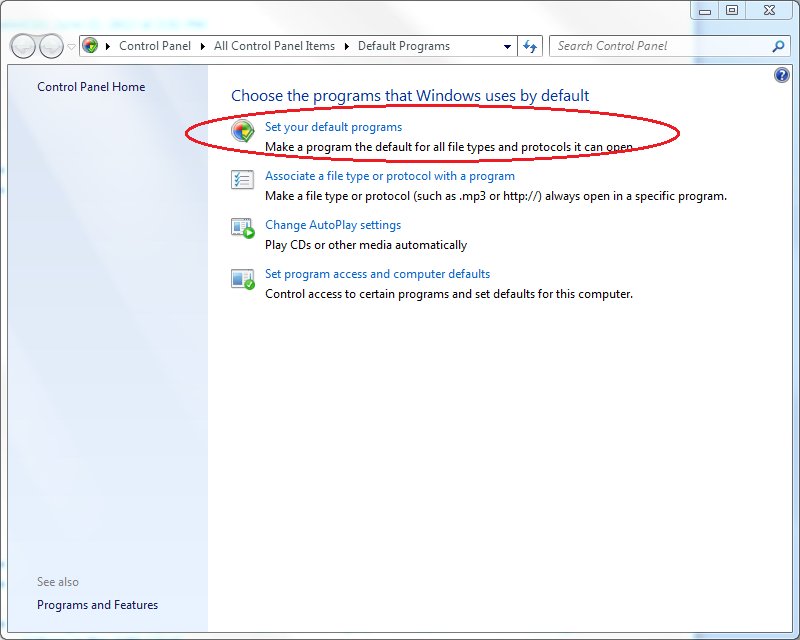800x640 pixels.
Task: Open Associate a file type or protocol link
Action: [x=389, y=176]
